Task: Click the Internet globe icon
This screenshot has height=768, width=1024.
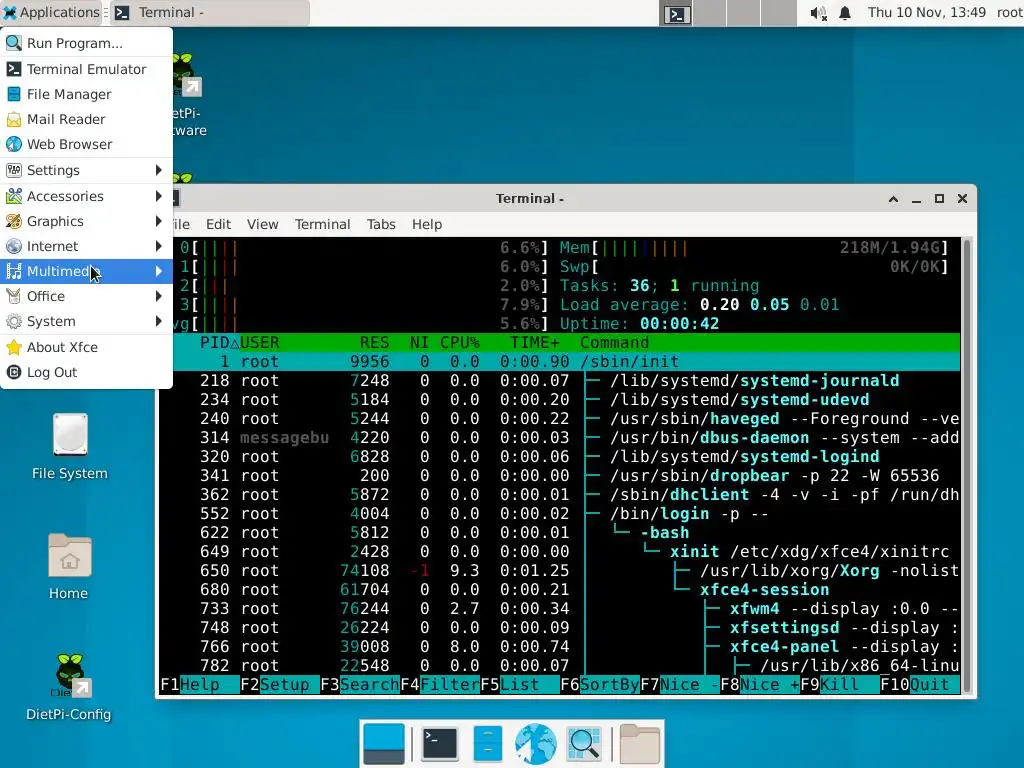Action: (x=14, y=246)
